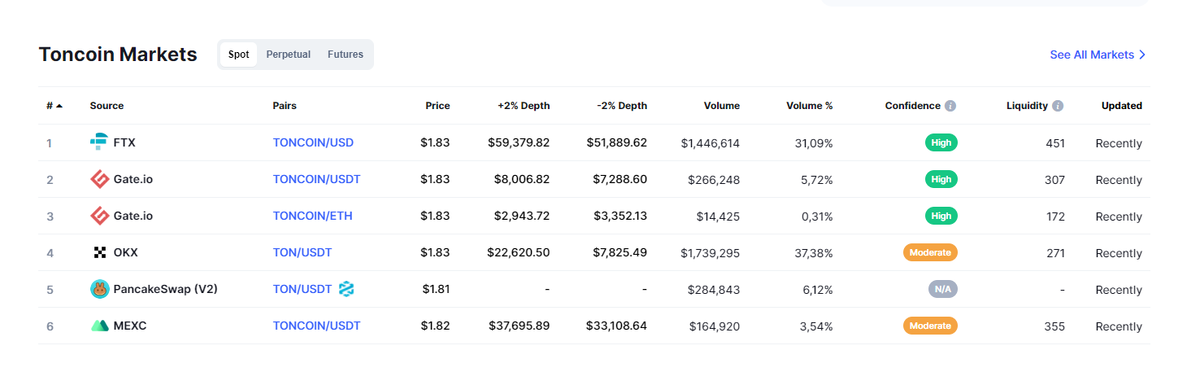Viewport: 1200px width, 372px height.
Task: Click the info icon next to Liquidity
Action: [x=1058, y=106]
